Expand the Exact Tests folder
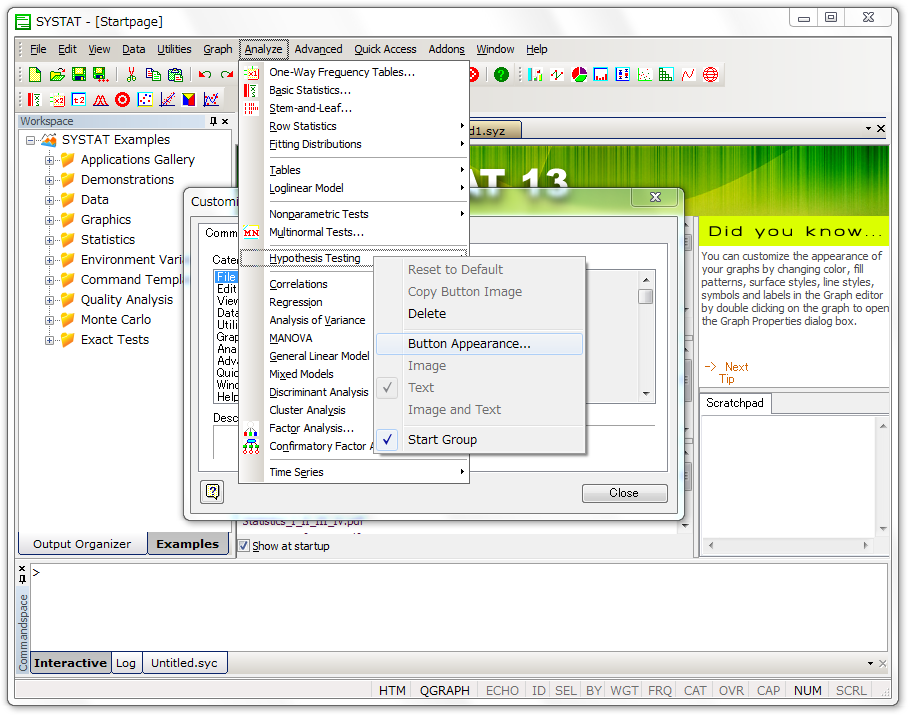Image resolution: width=909 pixels, height=715 pixels. point(49,340)
